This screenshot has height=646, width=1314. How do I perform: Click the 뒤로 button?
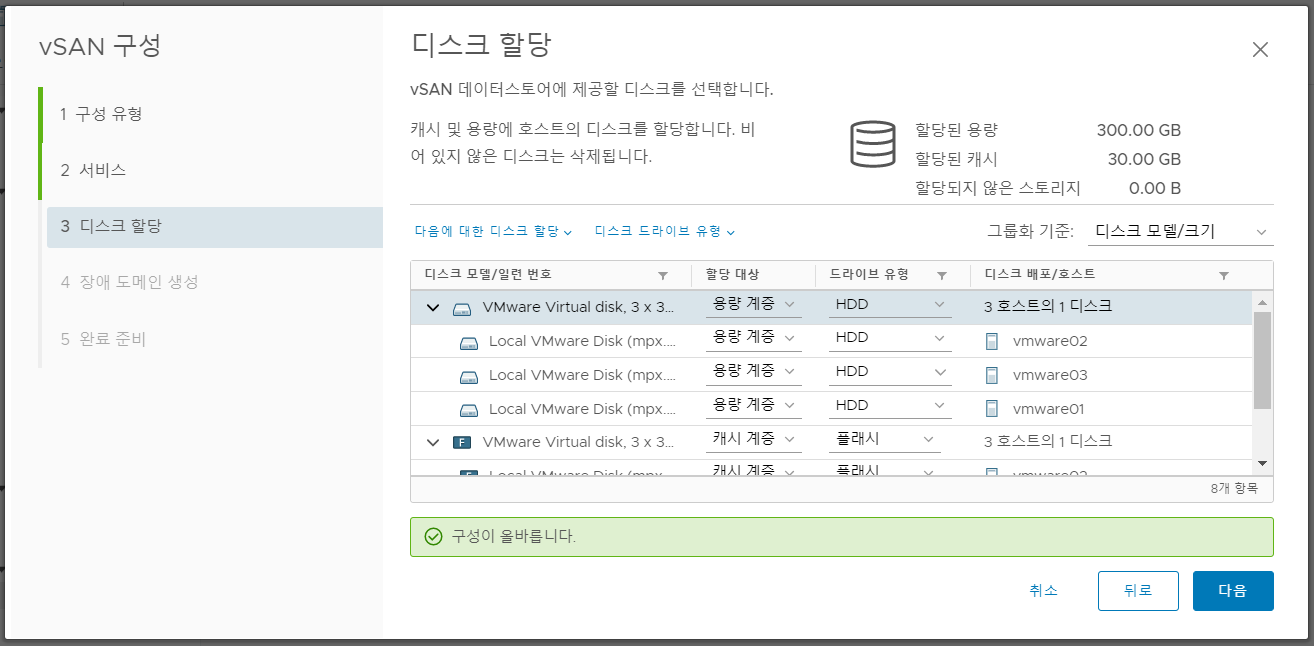click(x=1138, y=591)
